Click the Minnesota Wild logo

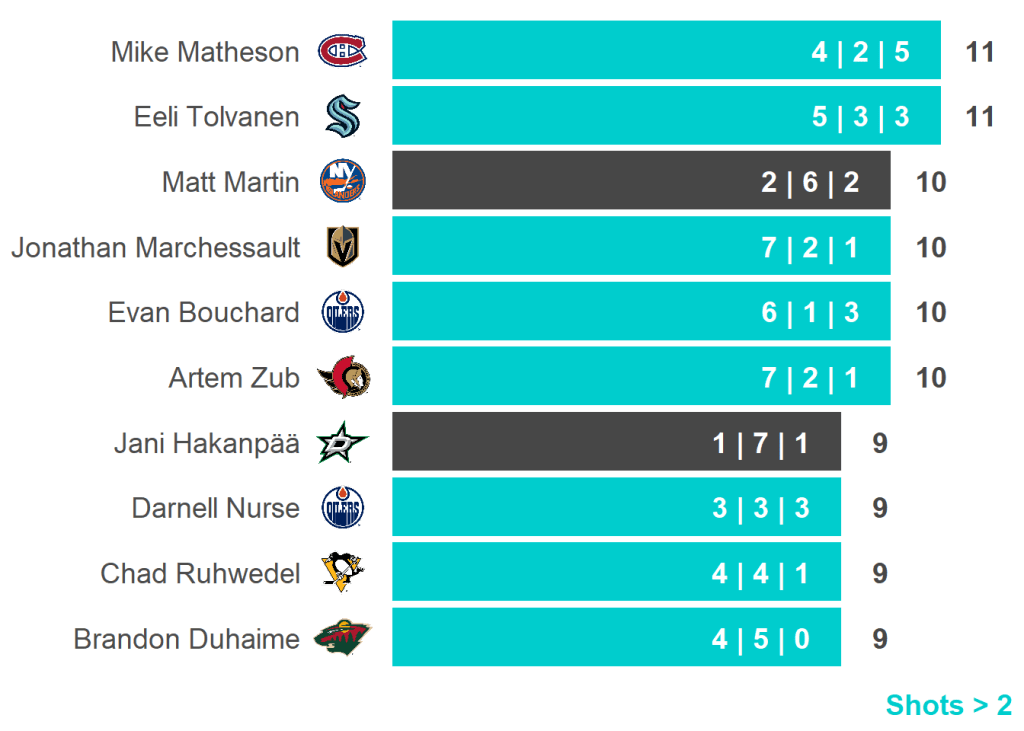point(342,638)
